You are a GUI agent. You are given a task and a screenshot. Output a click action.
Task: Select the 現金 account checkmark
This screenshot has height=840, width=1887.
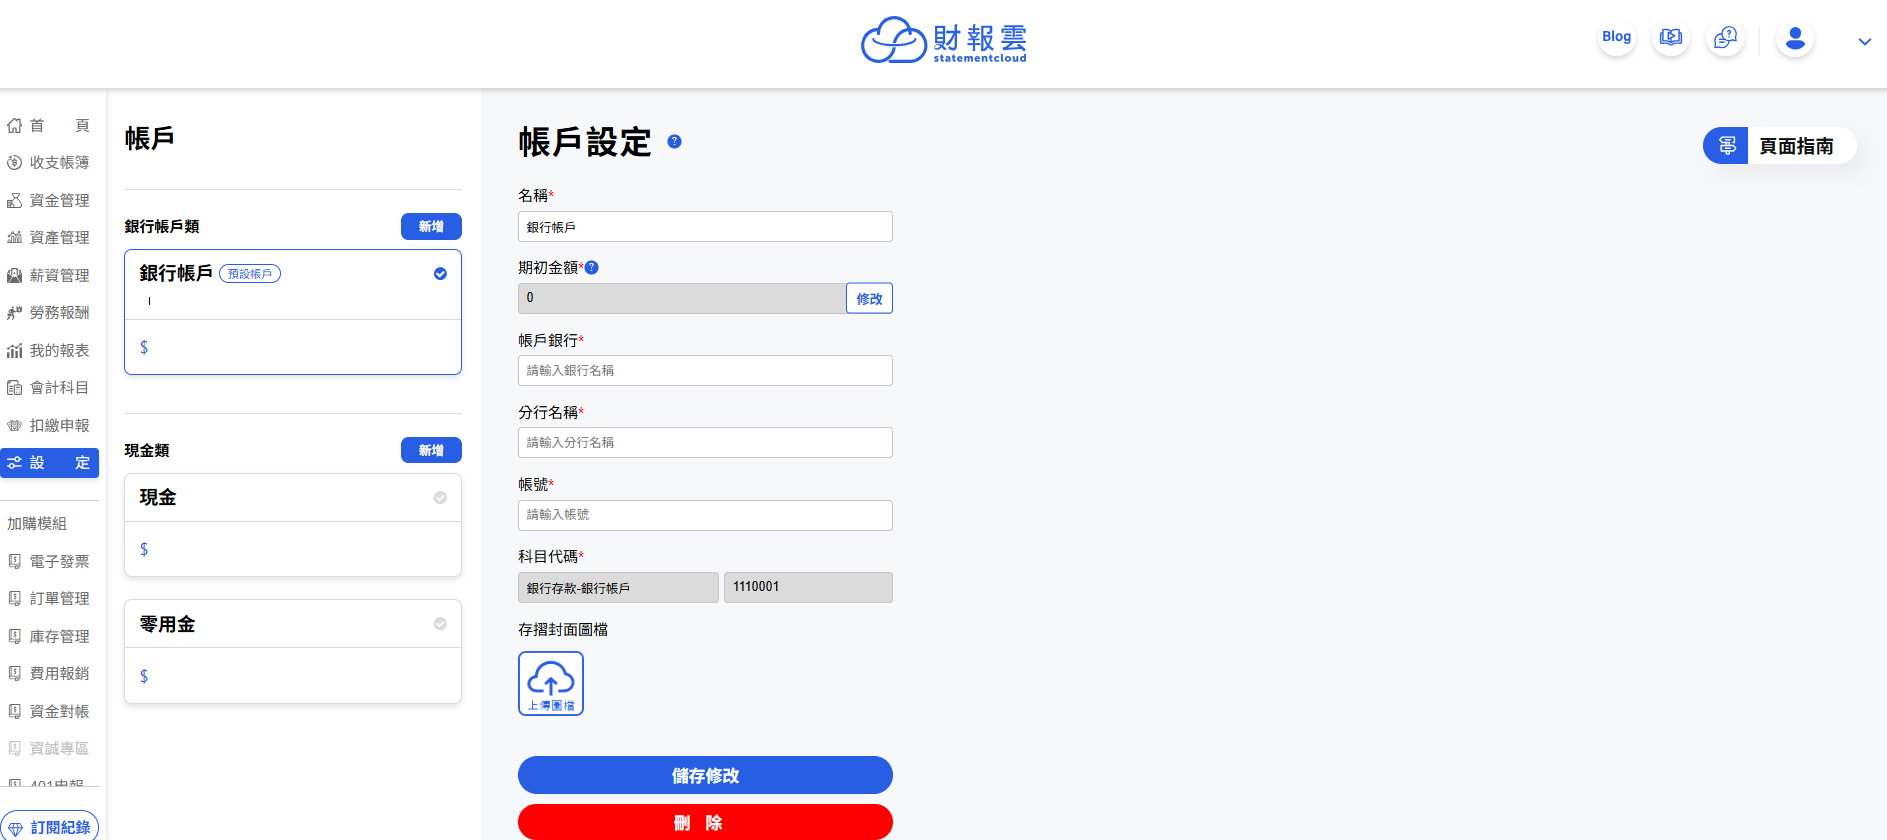click(x=440, y=498)
